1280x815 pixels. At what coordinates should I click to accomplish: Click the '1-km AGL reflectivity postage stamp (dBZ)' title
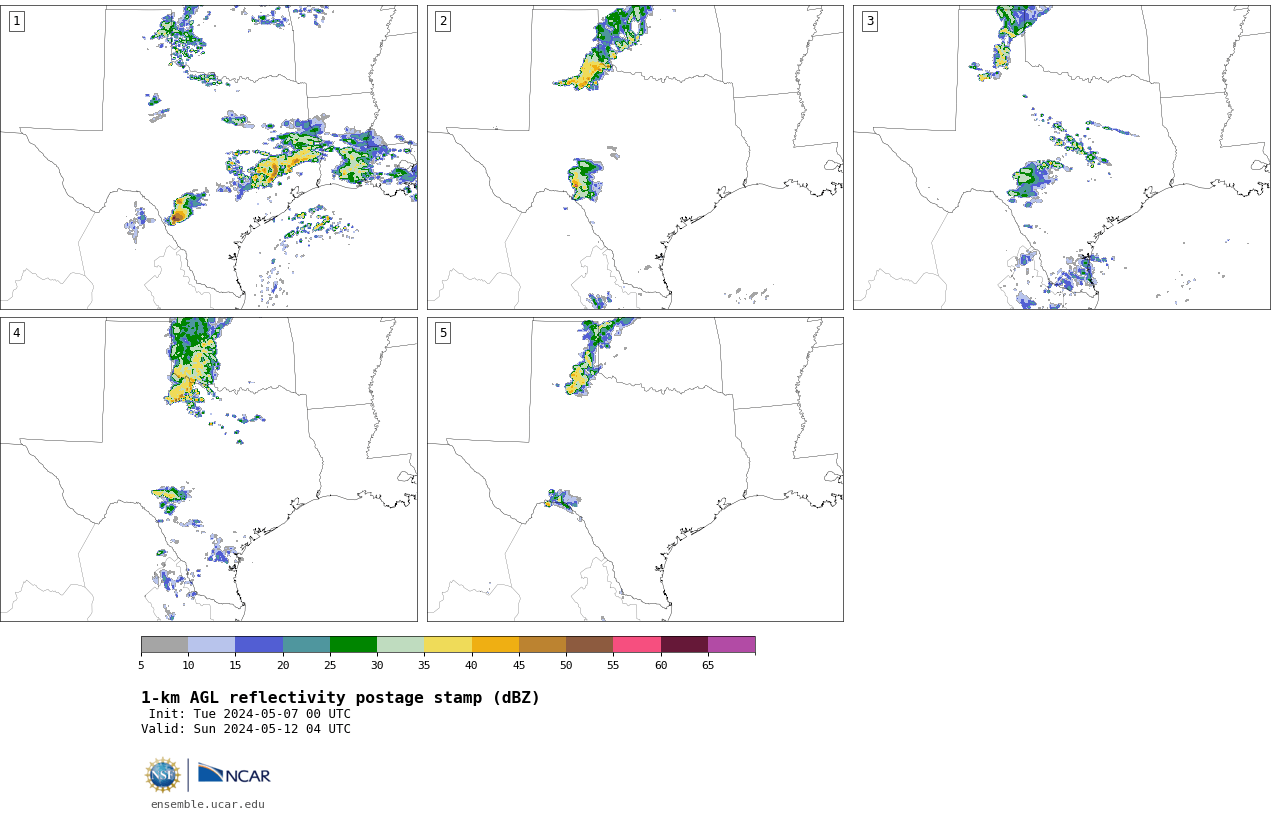pos(340,698)
